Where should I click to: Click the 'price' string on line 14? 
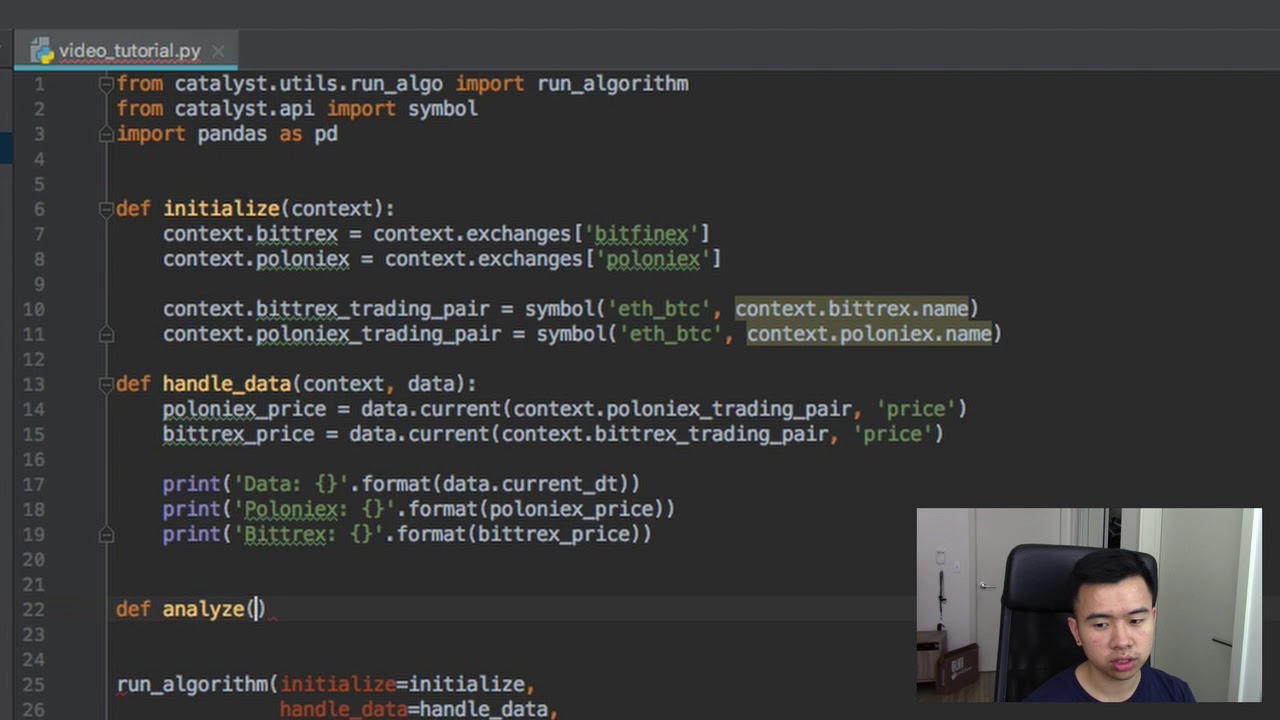tap(916, 409)
